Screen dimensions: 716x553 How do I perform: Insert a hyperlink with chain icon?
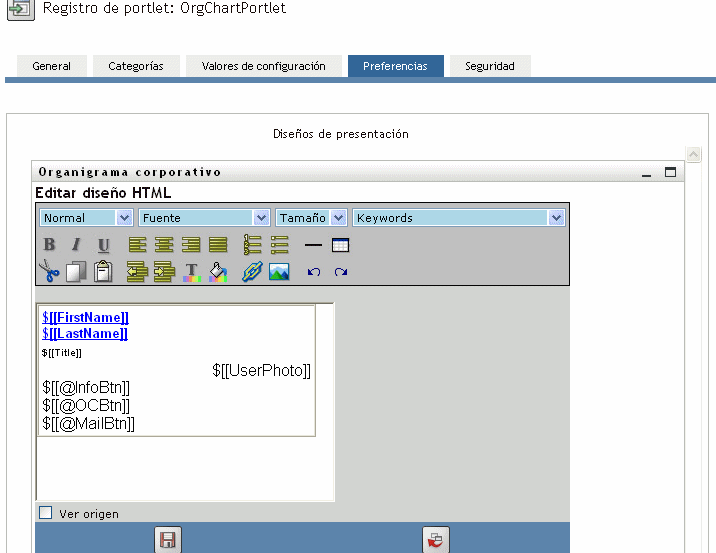(252, 272)
